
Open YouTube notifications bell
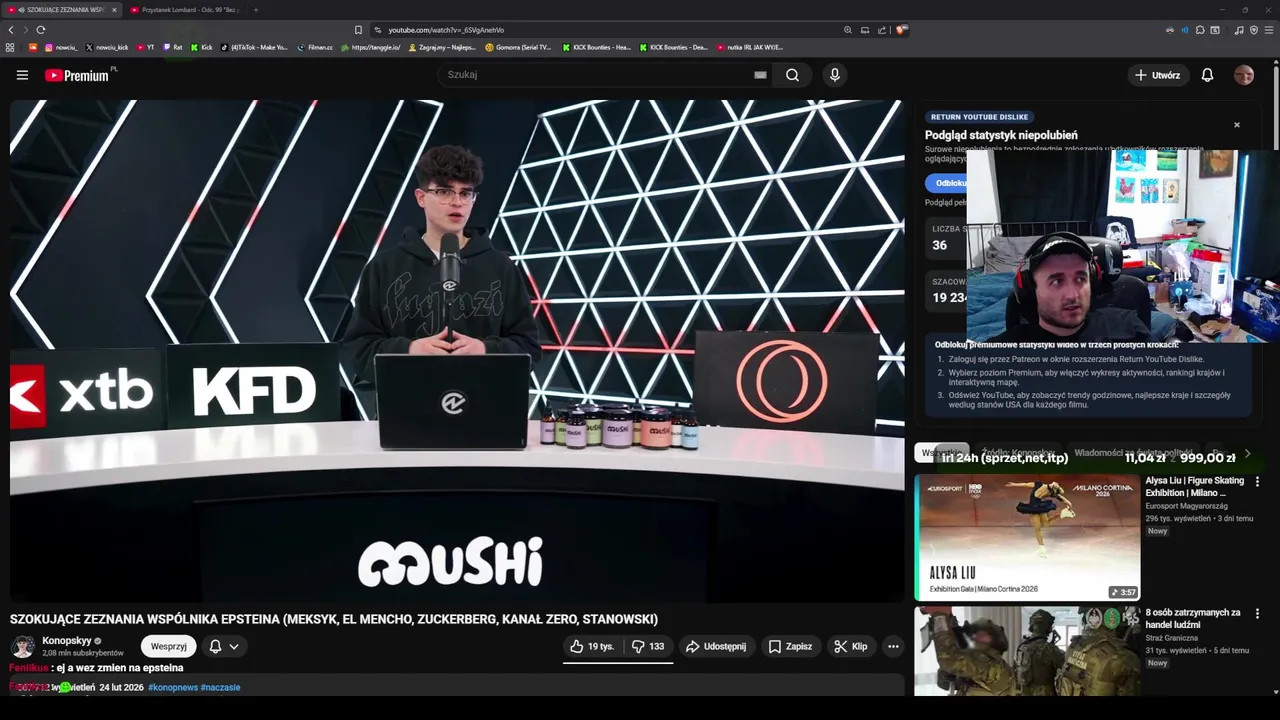point(1207,75)
